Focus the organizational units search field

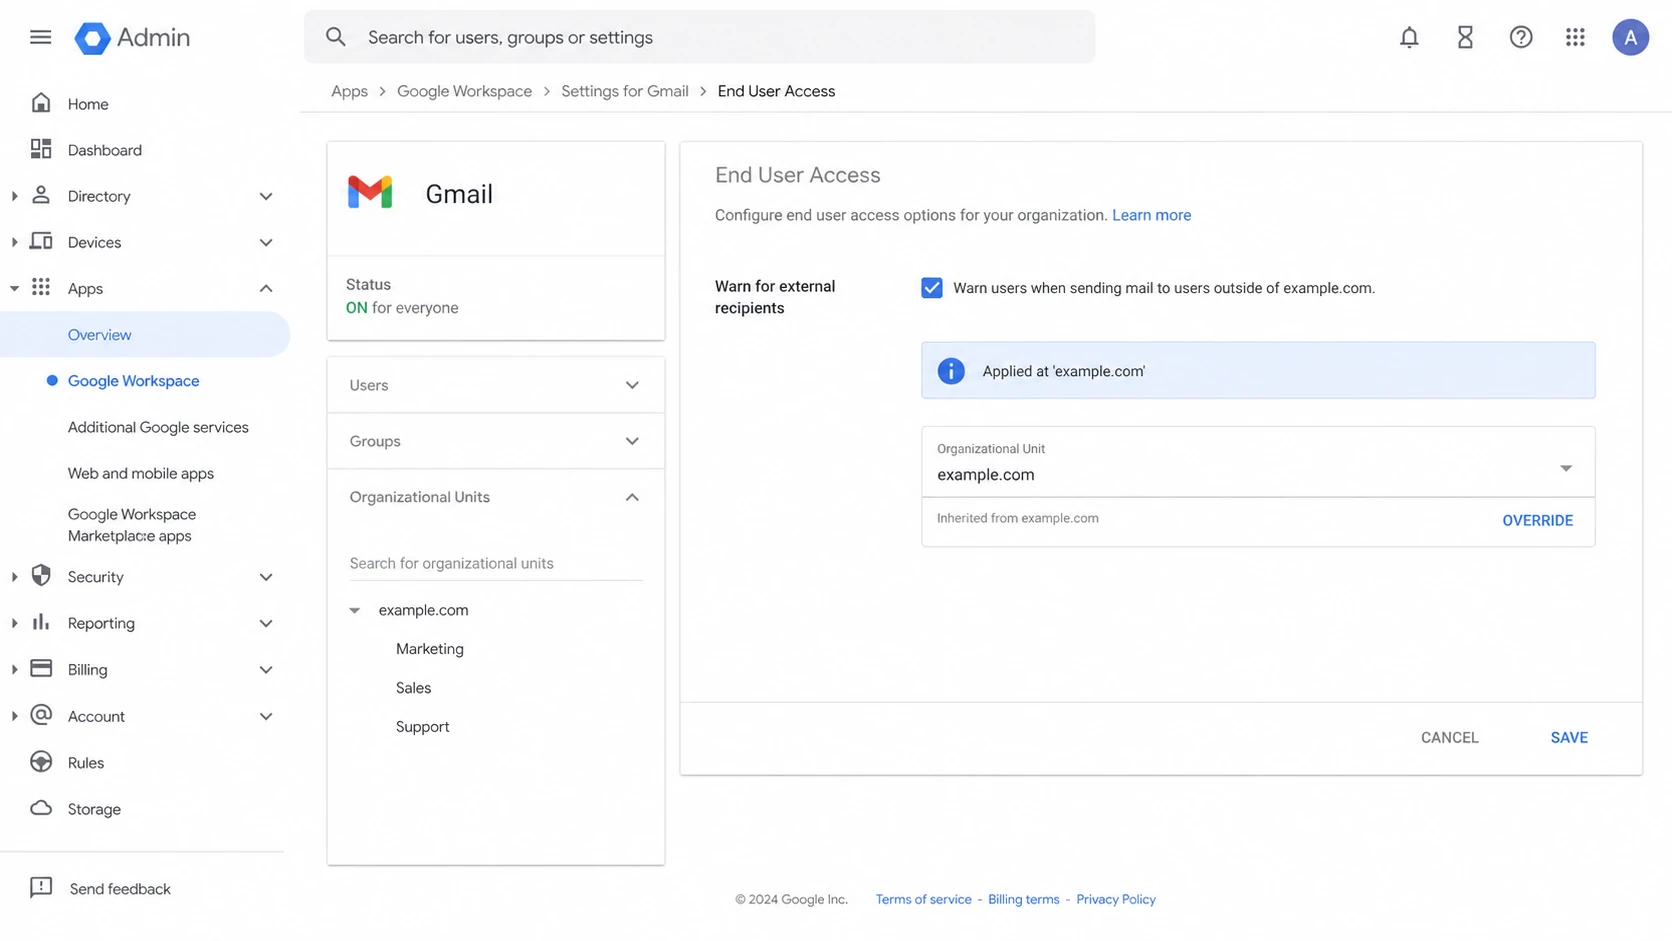click(x=496, y=563)
